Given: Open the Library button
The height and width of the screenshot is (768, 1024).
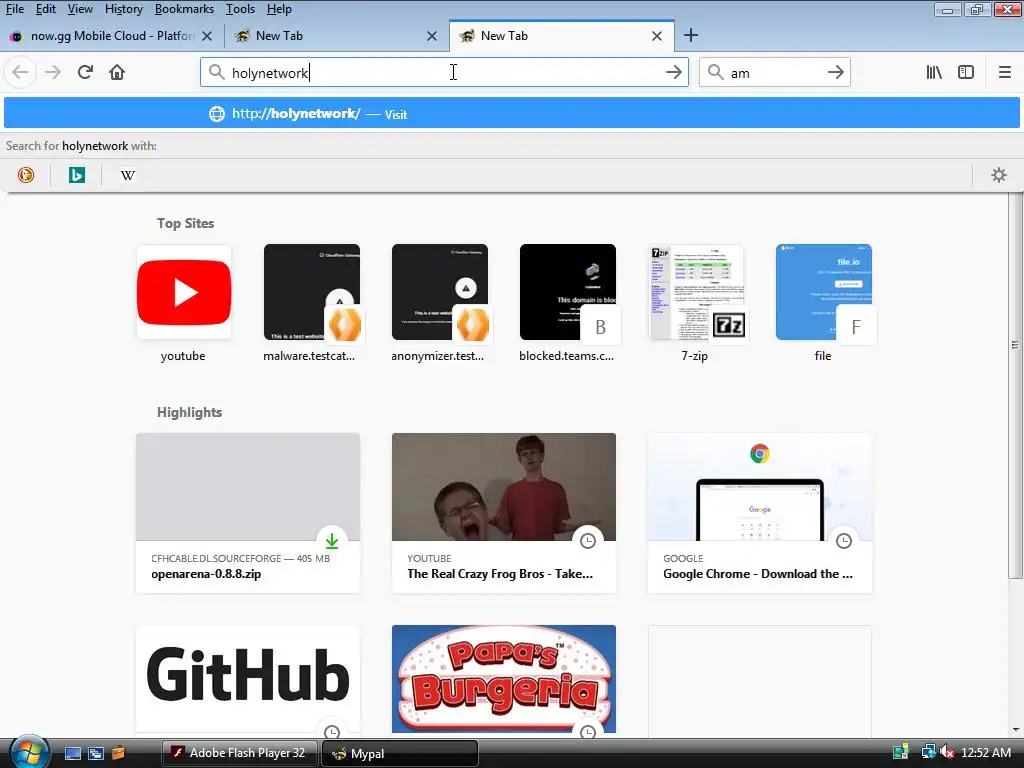Looking at the screenshot, I should pyautogui.click(x=934, y=72).
